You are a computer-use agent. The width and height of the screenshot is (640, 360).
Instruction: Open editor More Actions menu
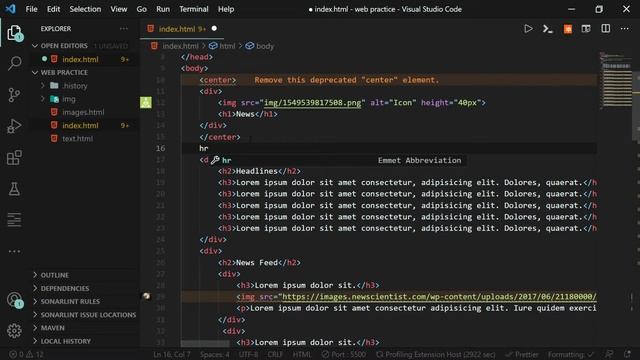[624, 29]
